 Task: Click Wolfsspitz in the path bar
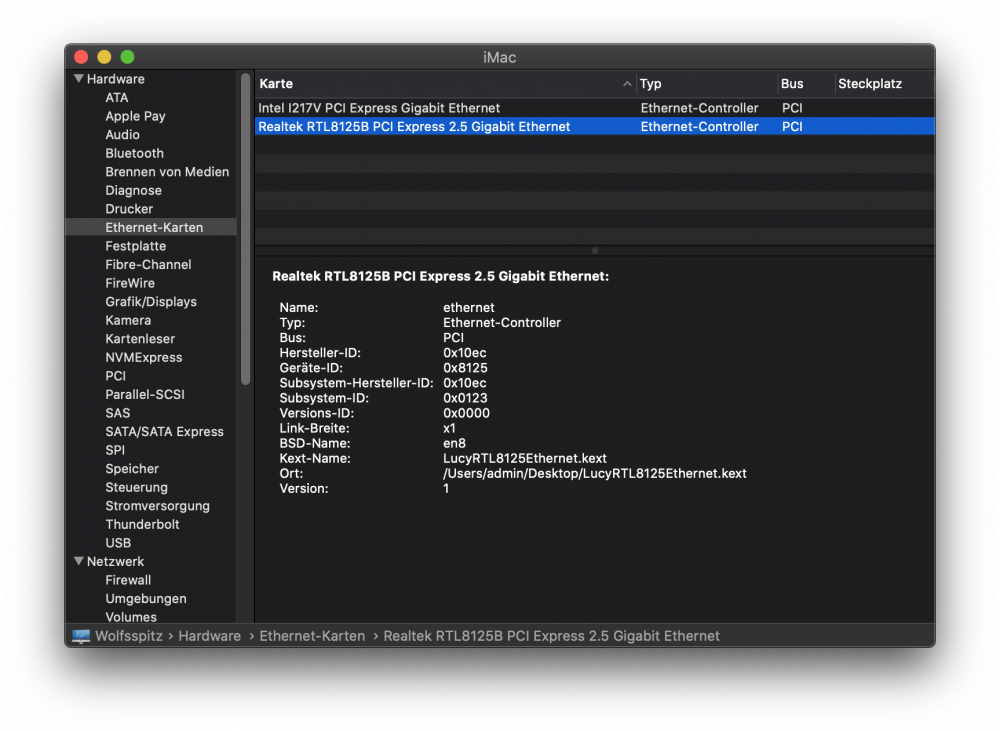(x=129, y=636)
